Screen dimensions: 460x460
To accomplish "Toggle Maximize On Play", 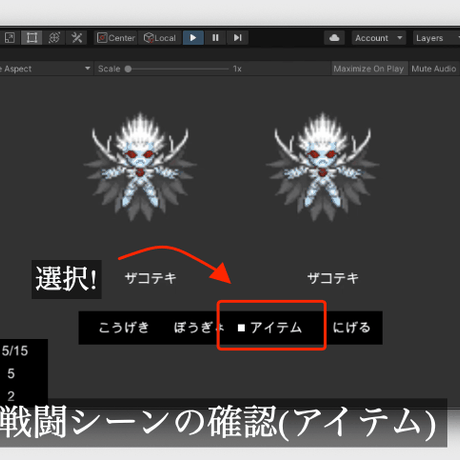I will click(x=369, y=69).
